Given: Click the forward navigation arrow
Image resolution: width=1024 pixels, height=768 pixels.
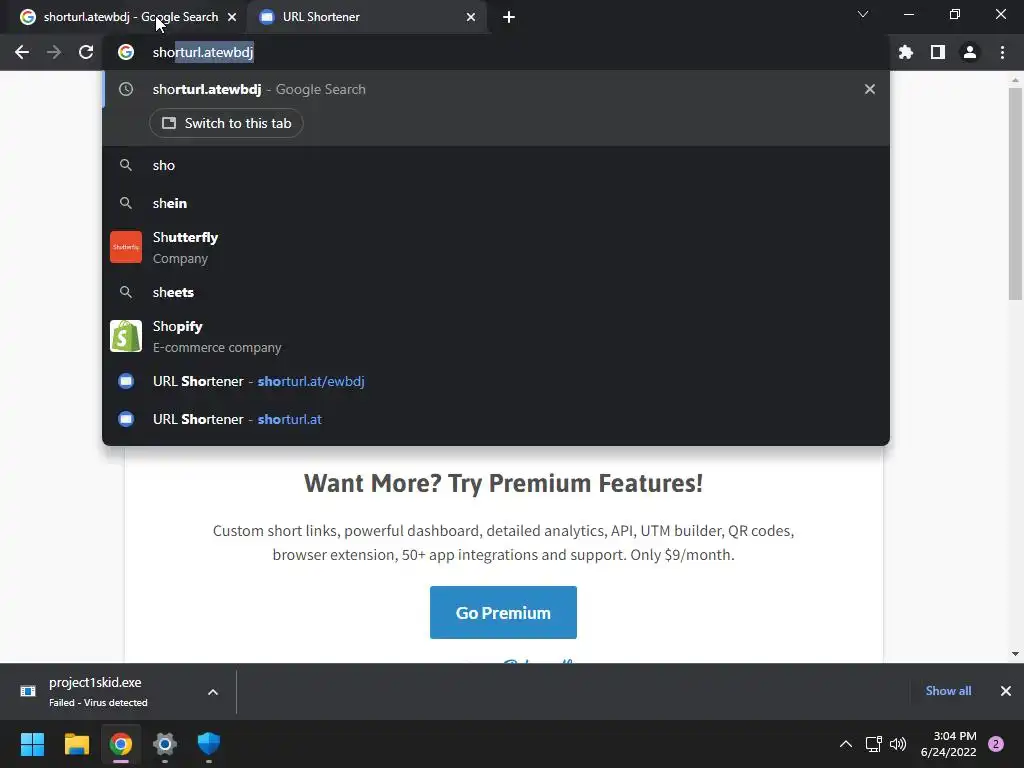Looking at the screenshot, I should point(54,52).
